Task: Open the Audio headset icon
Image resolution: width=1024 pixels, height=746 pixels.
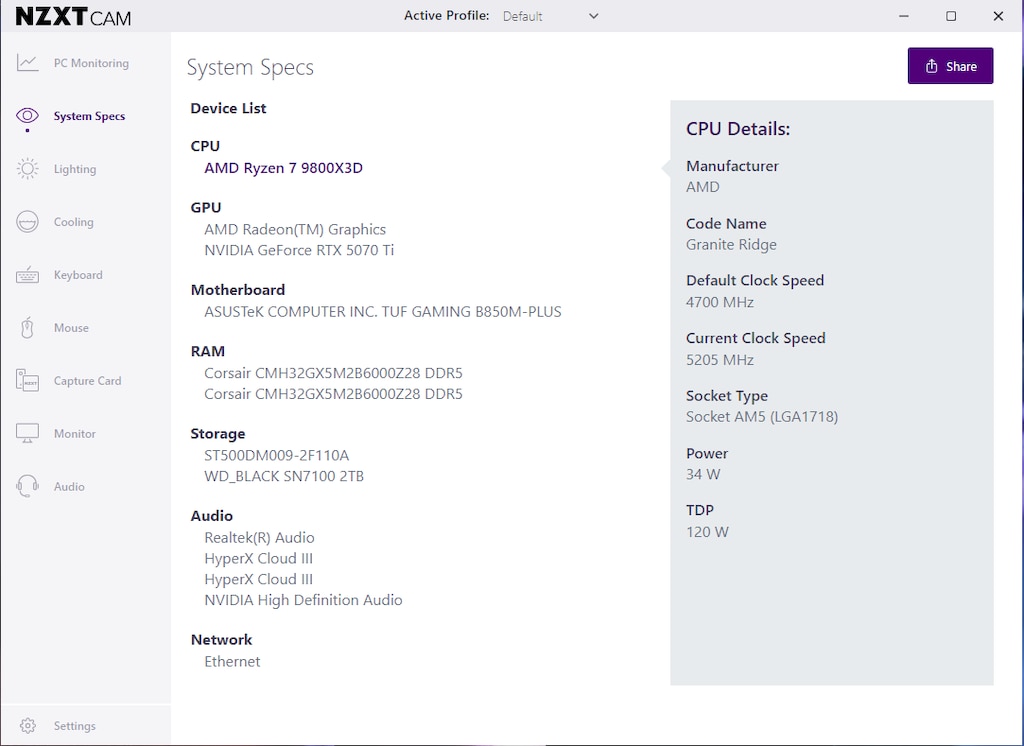Action: click(27, 486)
